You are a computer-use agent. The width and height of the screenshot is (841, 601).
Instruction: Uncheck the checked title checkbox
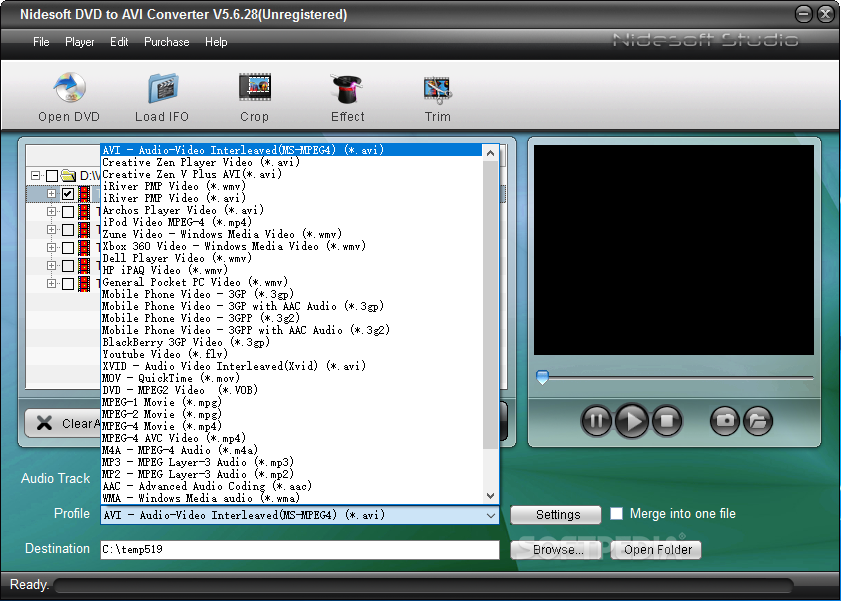pos(68,194)
